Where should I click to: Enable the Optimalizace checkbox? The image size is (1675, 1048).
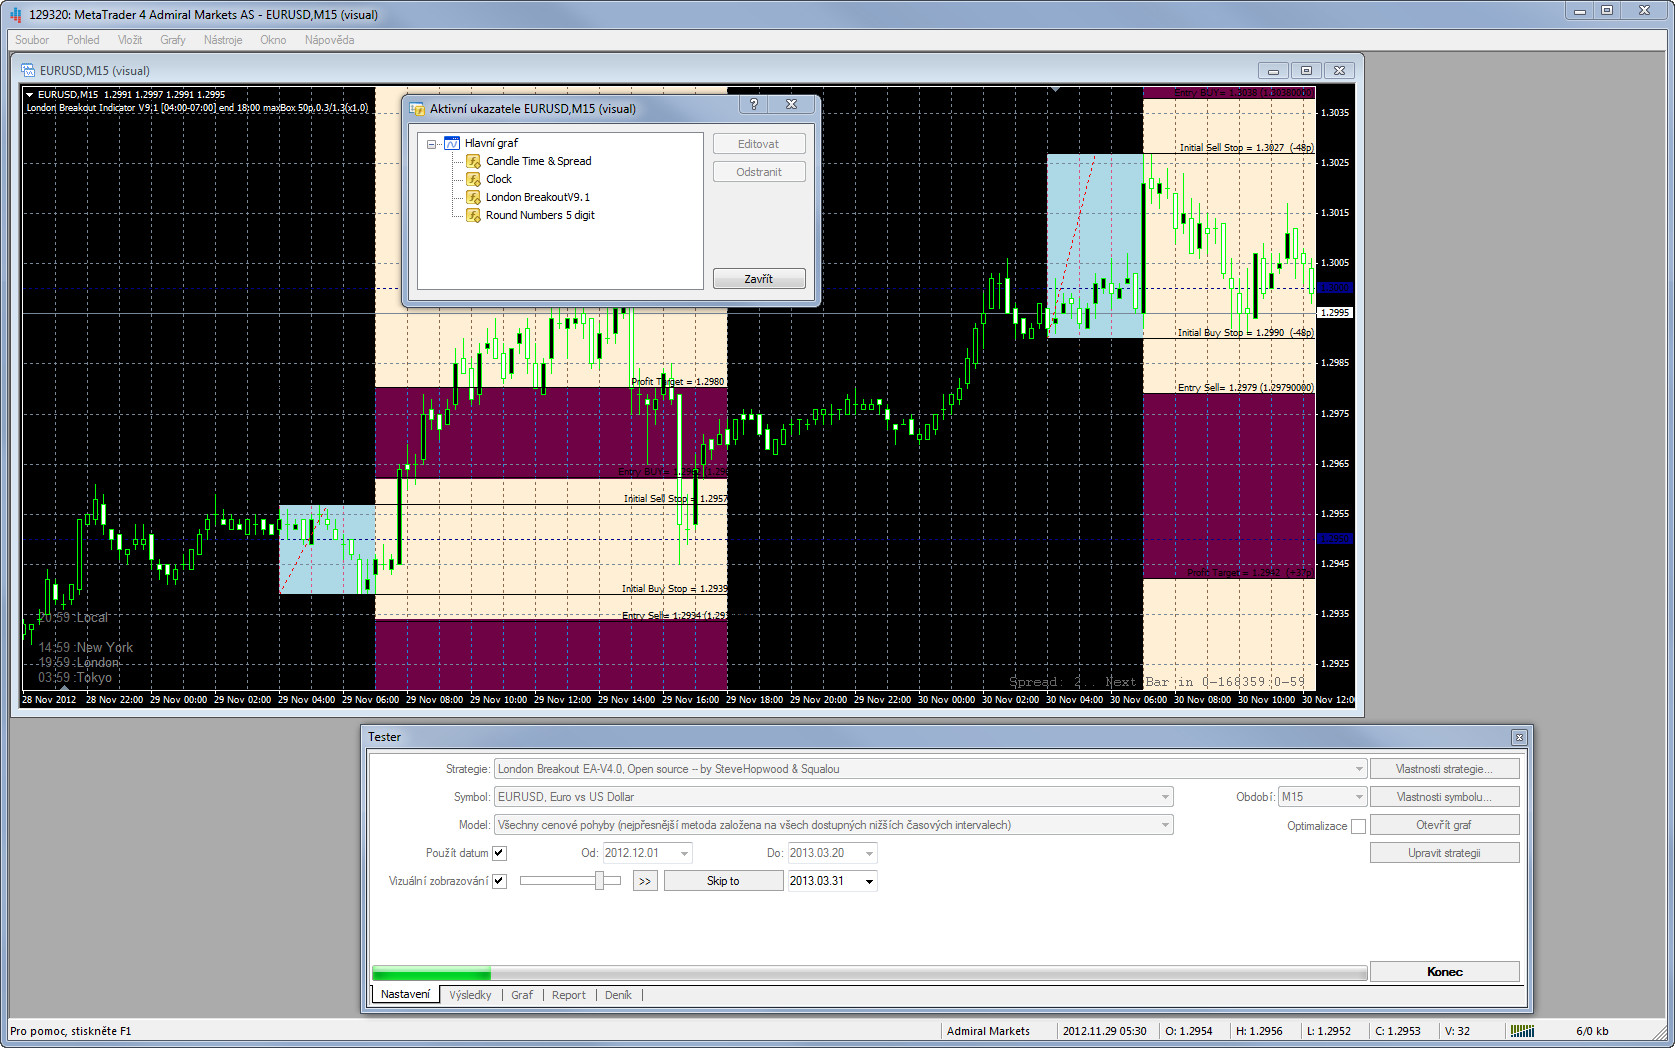[x=1358, y=826]
